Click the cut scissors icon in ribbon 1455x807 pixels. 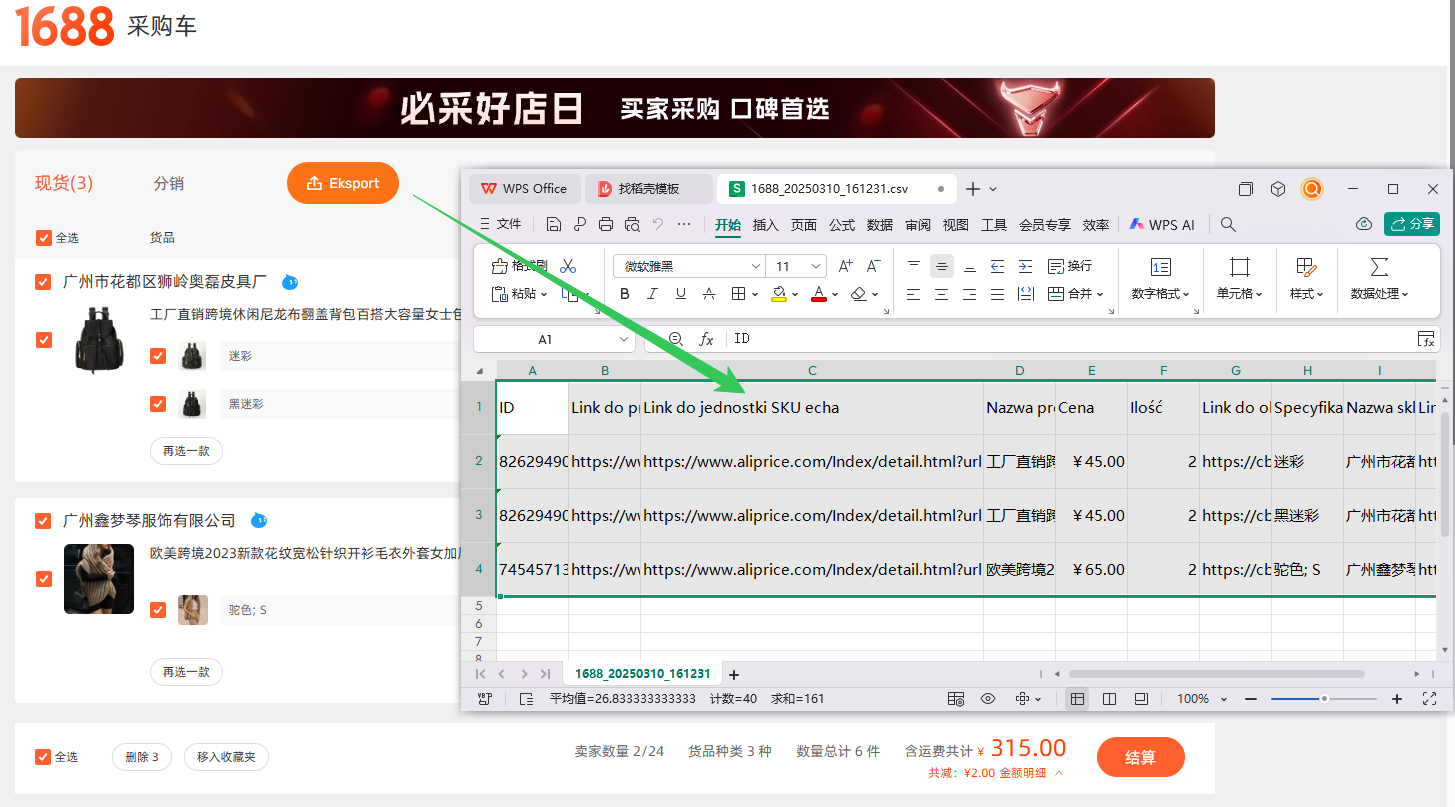click(x=568, y=266)
